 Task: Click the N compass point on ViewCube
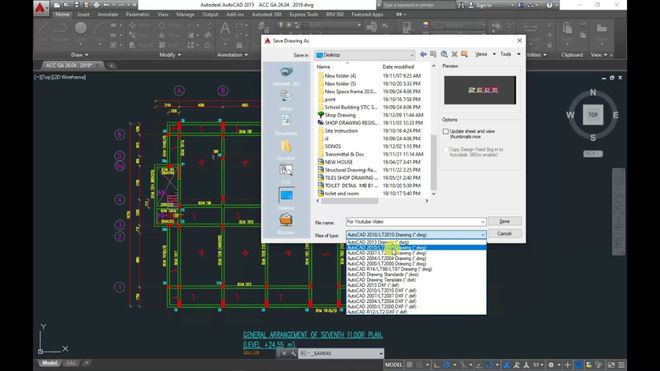(x=593, y=92)
